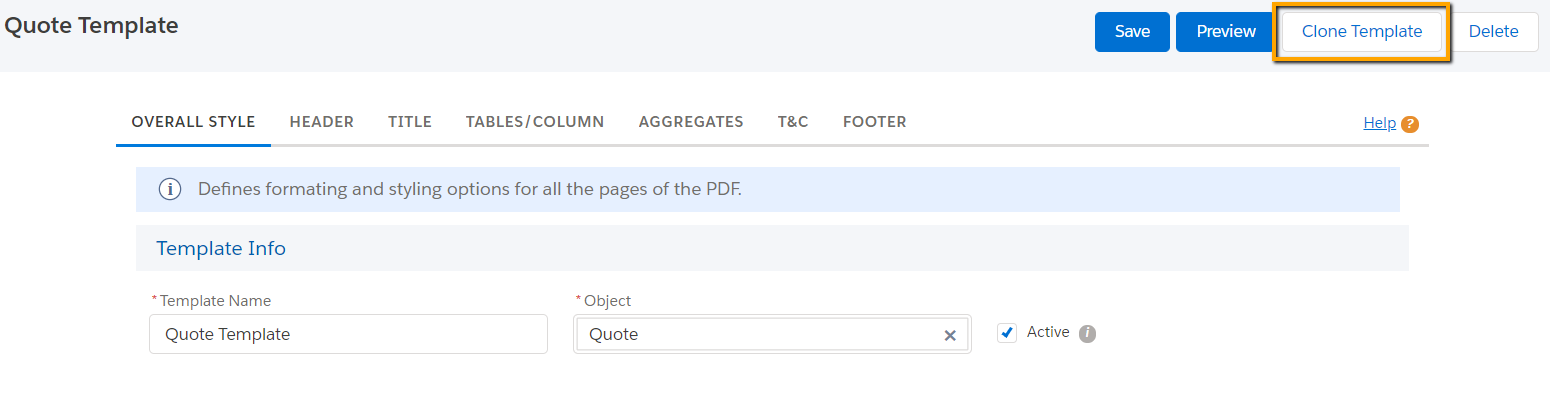
Task: Click the Preview button
Action: (x=1226, y=32)
